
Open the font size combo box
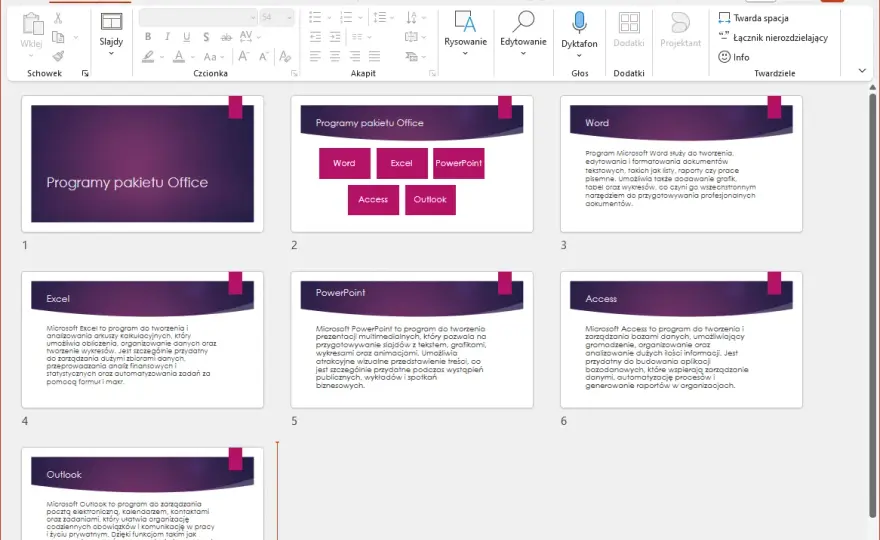277,17
